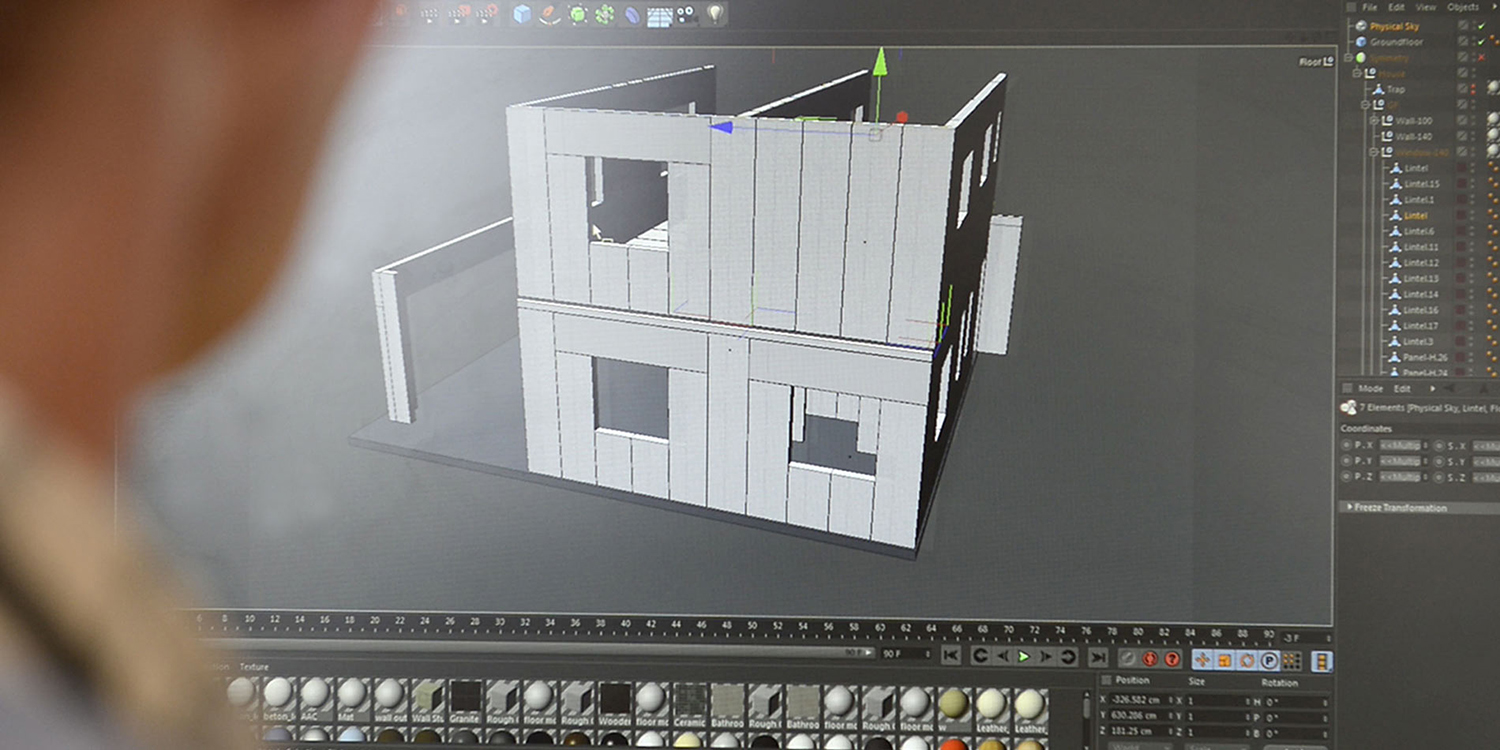Toggle Rotation keyframe recording icon
Viewport: 1500px width, 750px height.
coord(1247,660)
